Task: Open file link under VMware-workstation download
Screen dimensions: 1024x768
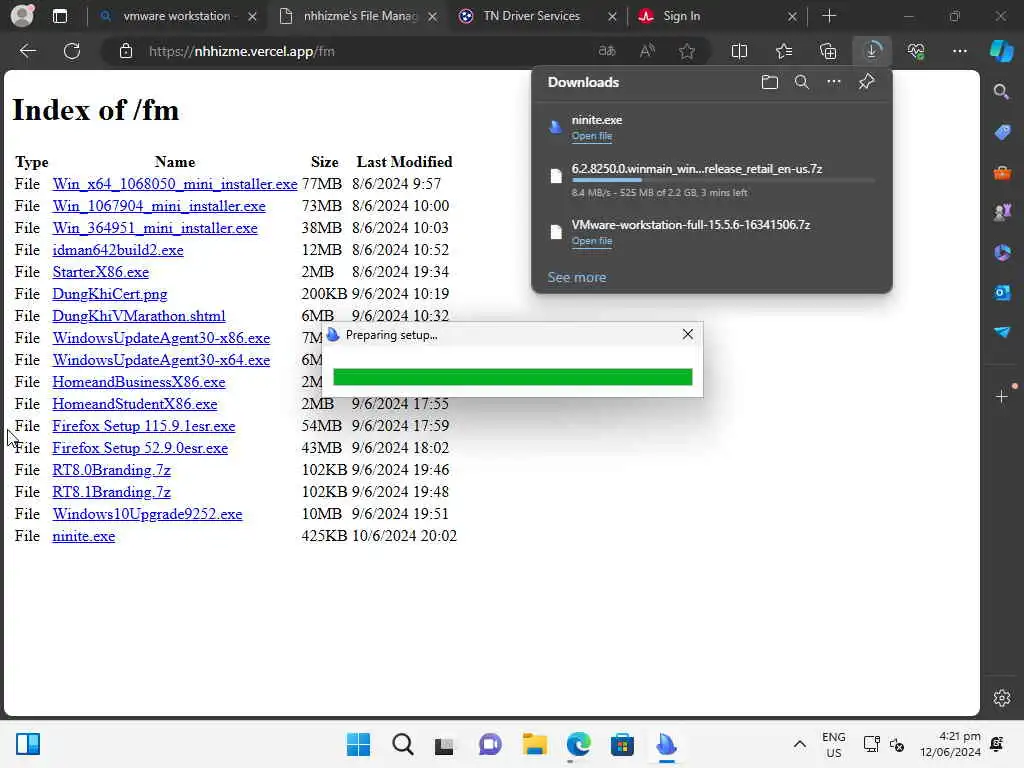Action: [x=592, y=241]
